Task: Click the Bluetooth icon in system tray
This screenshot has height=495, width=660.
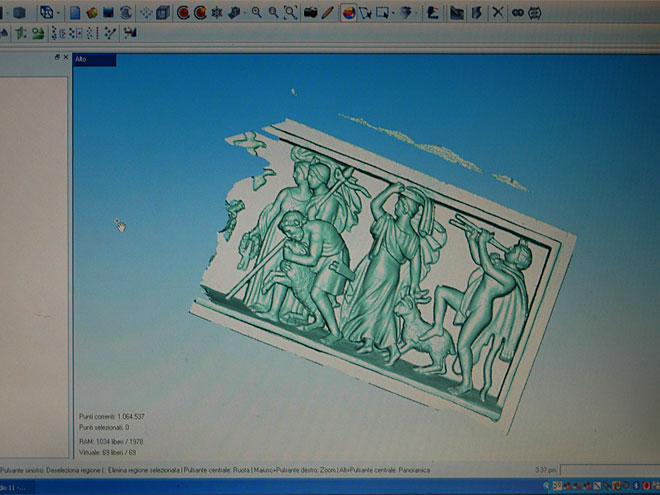Action: click(x=637, y=486)
